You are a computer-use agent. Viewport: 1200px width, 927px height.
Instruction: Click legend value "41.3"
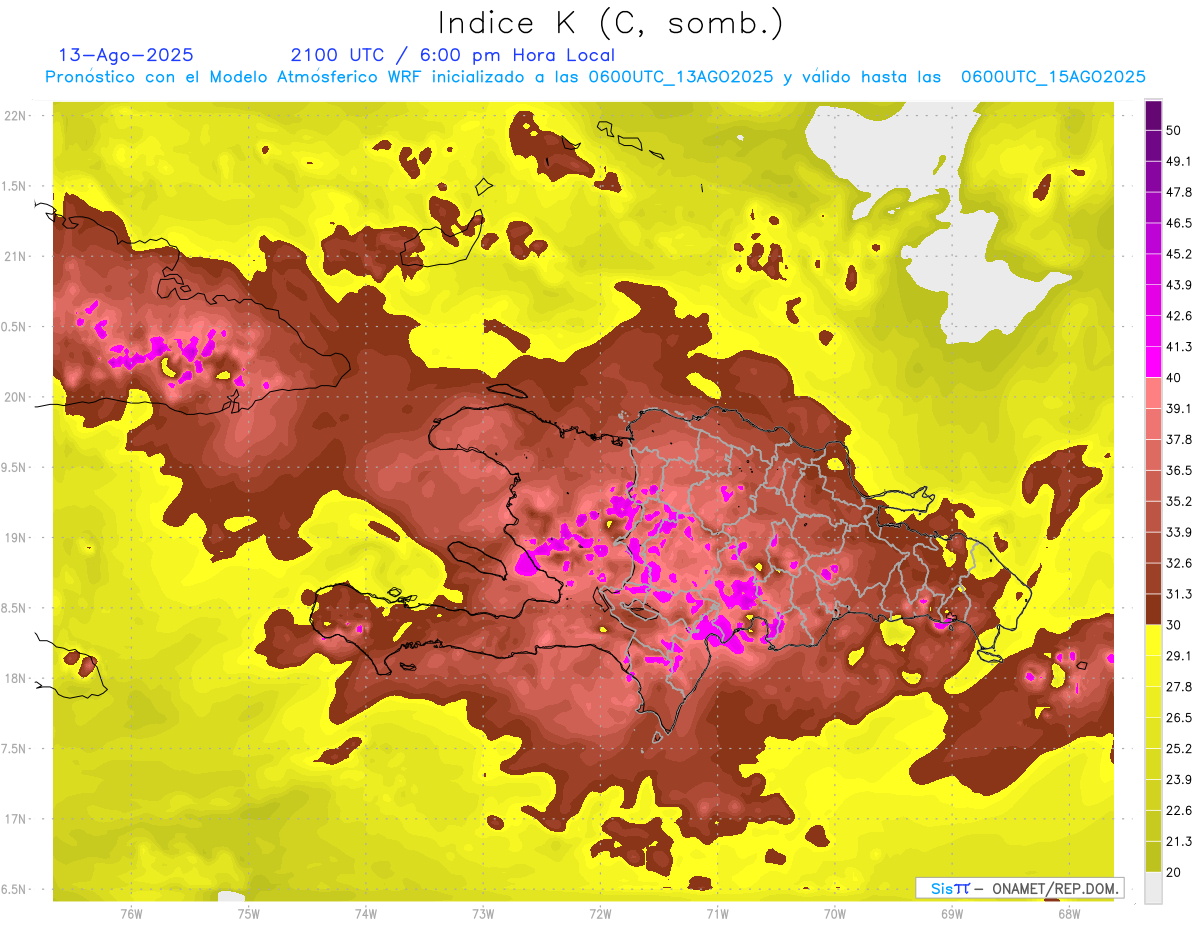1179,347
